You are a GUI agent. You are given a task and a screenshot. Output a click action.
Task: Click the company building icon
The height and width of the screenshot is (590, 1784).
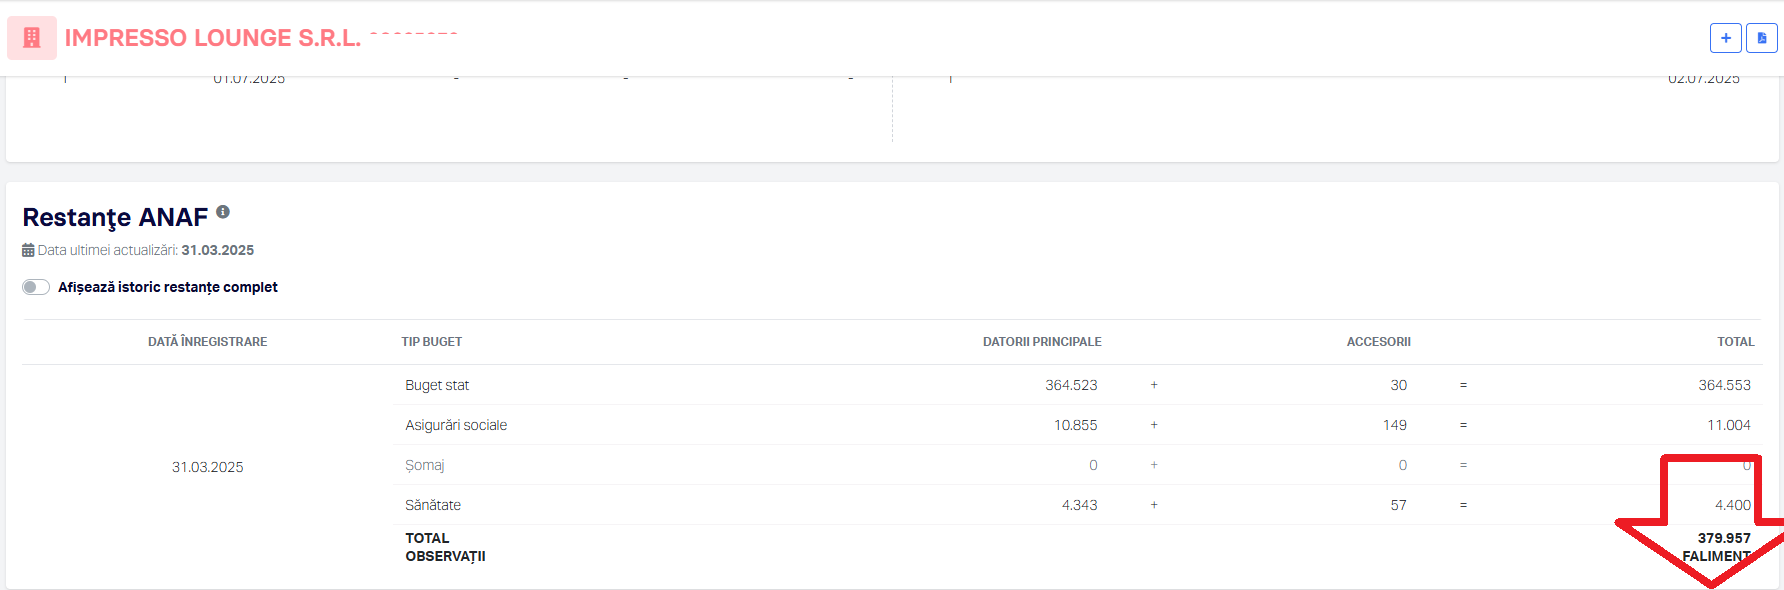(32, 38)
